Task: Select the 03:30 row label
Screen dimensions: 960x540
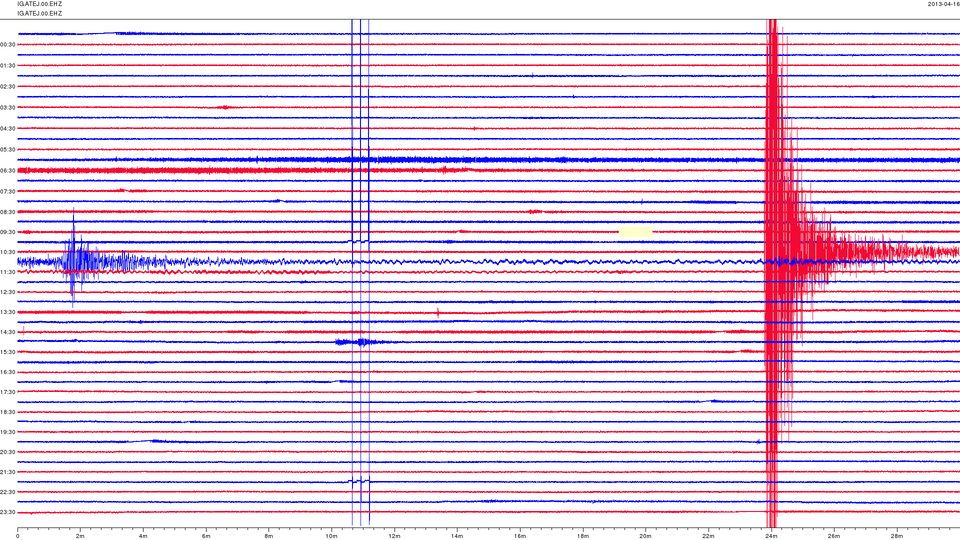Action: [8, 108]
